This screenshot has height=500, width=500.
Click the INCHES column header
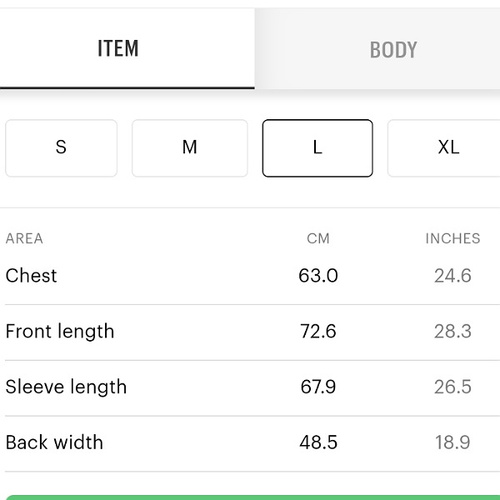point(453,239)
